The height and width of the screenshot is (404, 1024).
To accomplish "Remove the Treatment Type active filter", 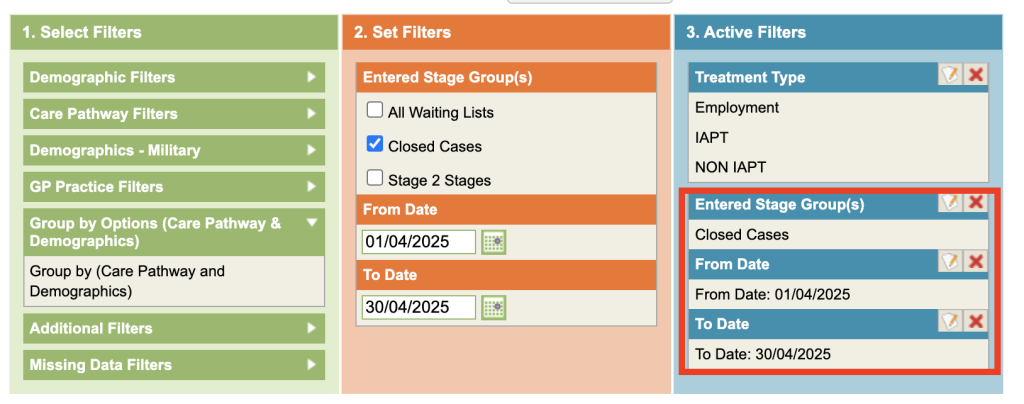I will click(976, 74).
